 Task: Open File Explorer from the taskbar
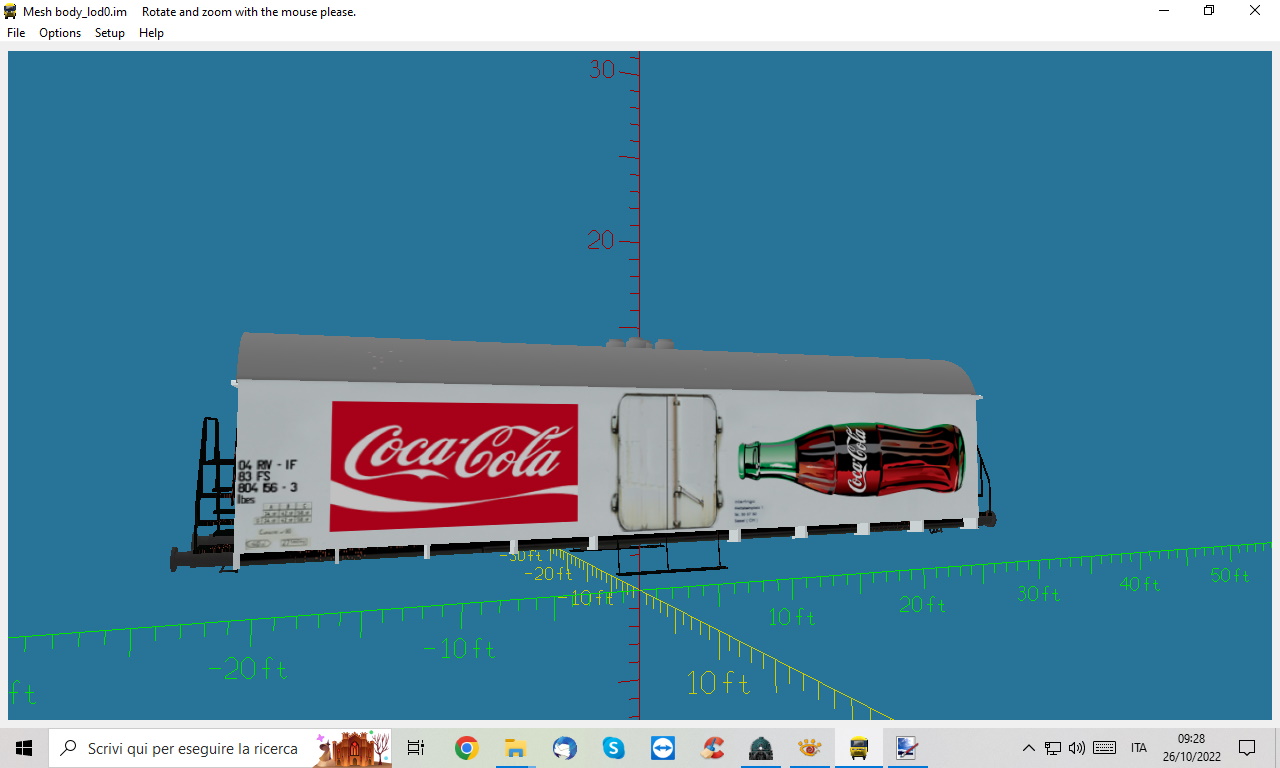click(x=515, y=748)
